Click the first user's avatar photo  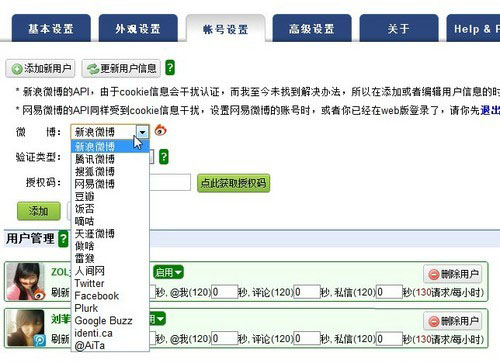point(25,282)
